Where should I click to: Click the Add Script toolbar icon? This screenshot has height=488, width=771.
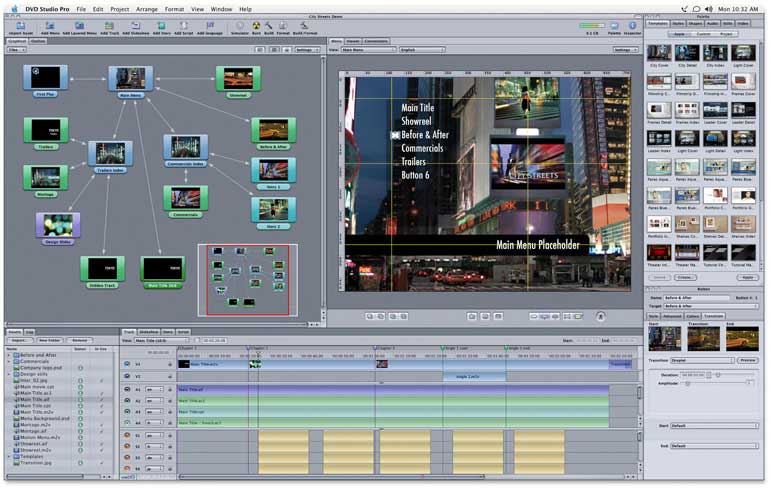point(183,26)
